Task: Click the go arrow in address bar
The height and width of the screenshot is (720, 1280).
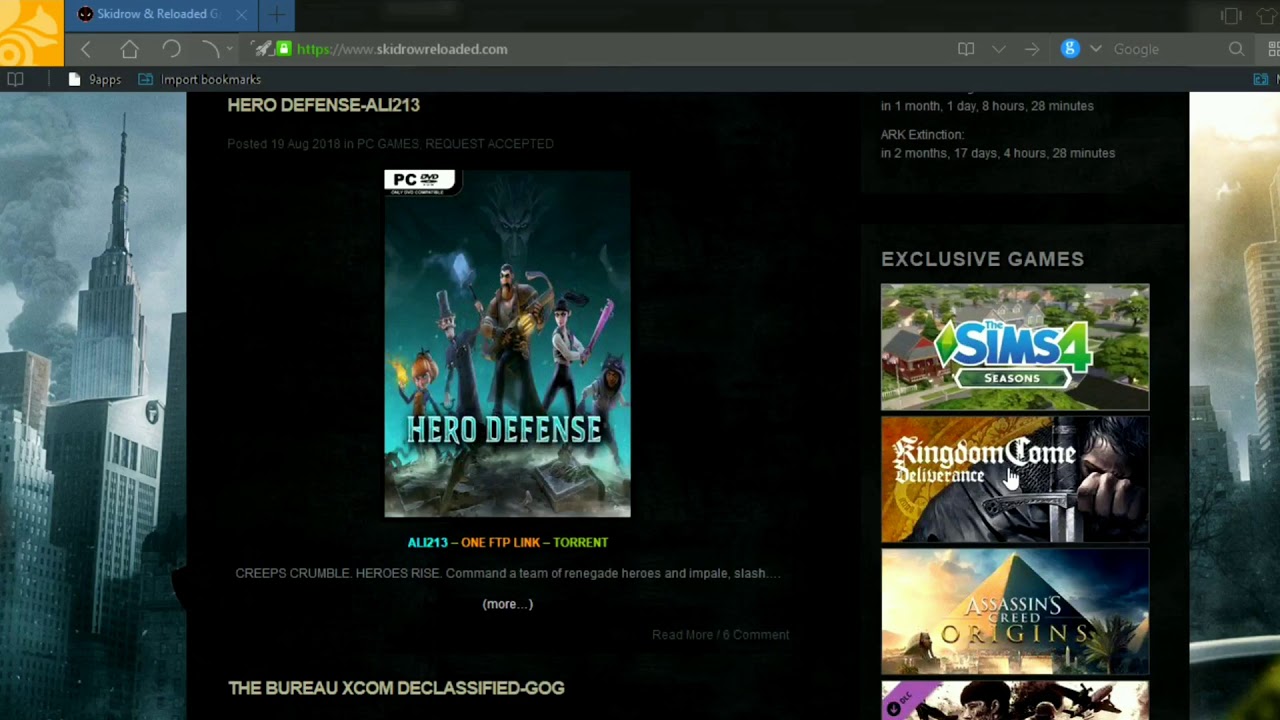Action: (x=1032, y=49)
